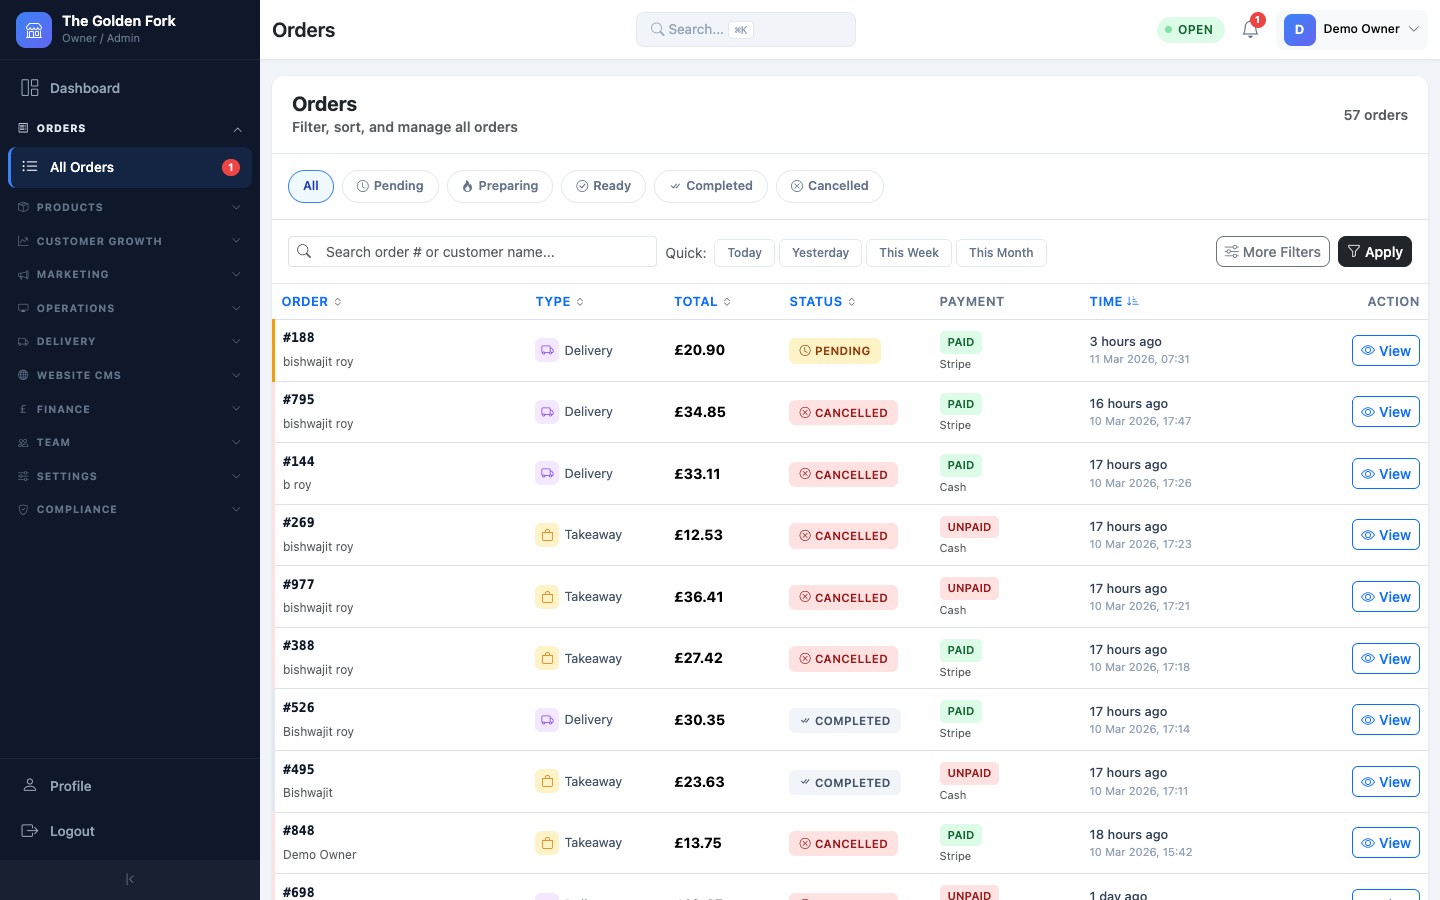The width and height of the screenshot is (1440, 900).
Task: Collapse the Orders section in the sidebar
Action: pyautogui.click(x=130, y=128)
